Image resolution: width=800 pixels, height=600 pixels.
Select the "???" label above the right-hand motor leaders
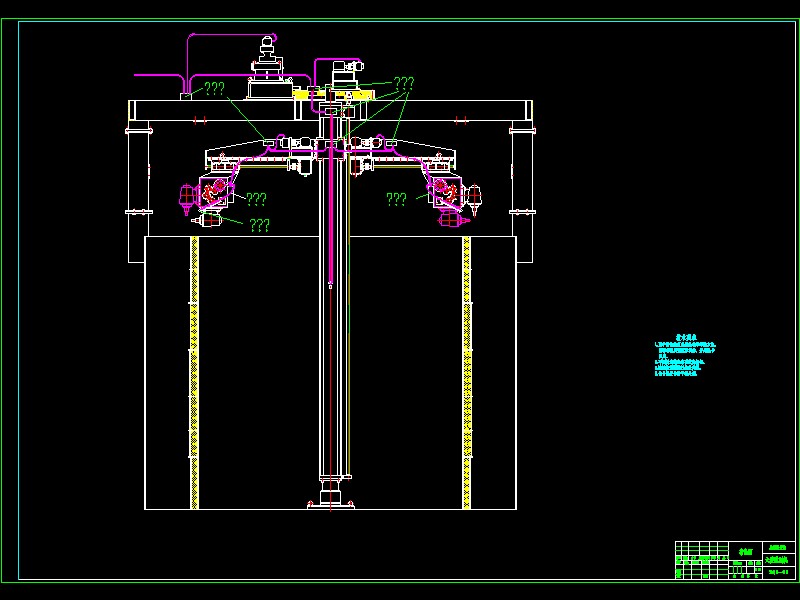point(404,84)
